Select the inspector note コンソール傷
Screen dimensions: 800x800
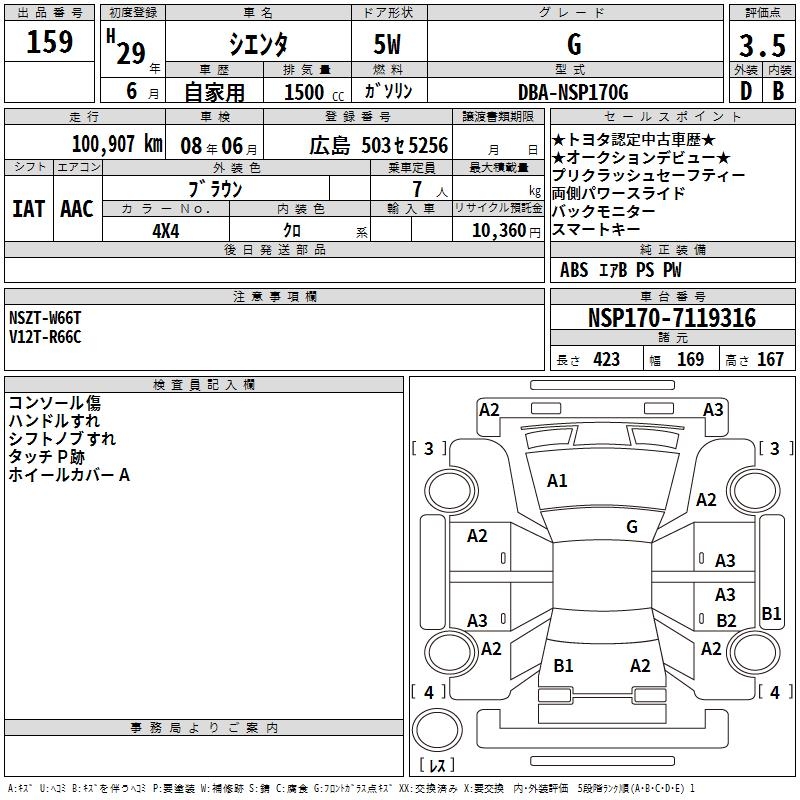tap(55, 403)
